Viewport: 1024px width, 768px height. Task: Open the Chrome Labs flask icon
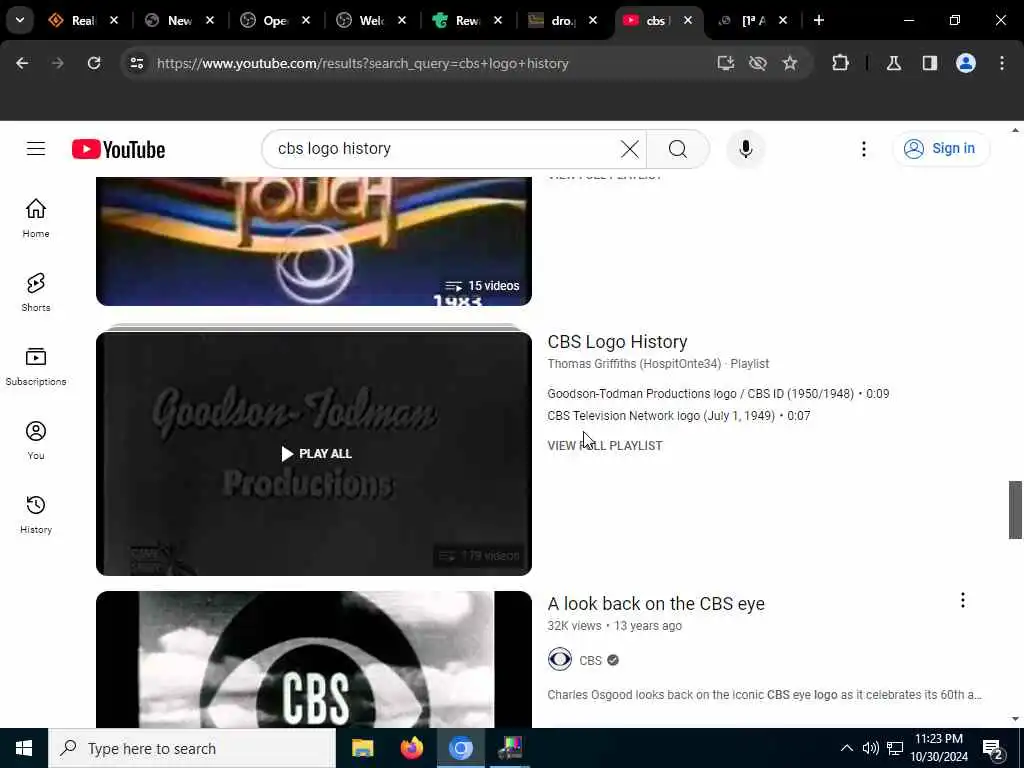894,63
